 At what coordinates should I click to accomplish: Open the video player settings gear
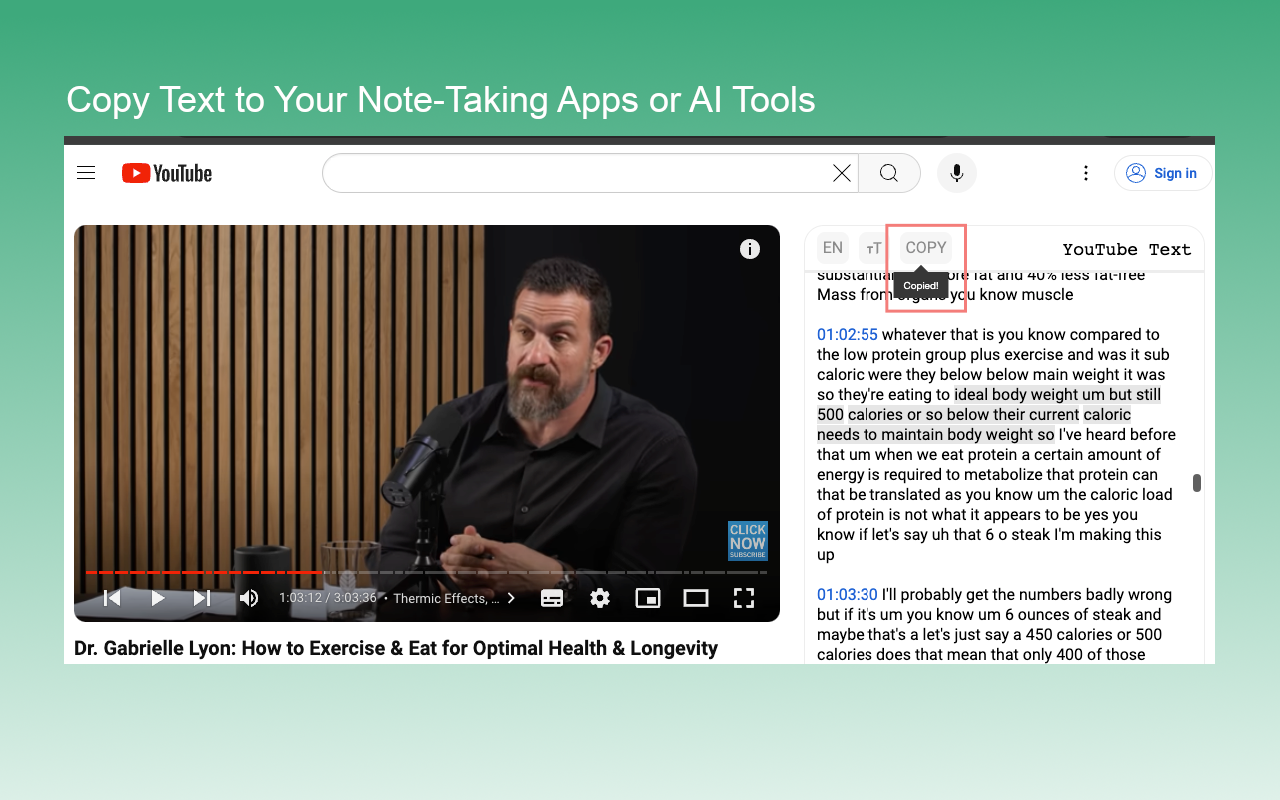pyautogui.click(x=600, y=597)
